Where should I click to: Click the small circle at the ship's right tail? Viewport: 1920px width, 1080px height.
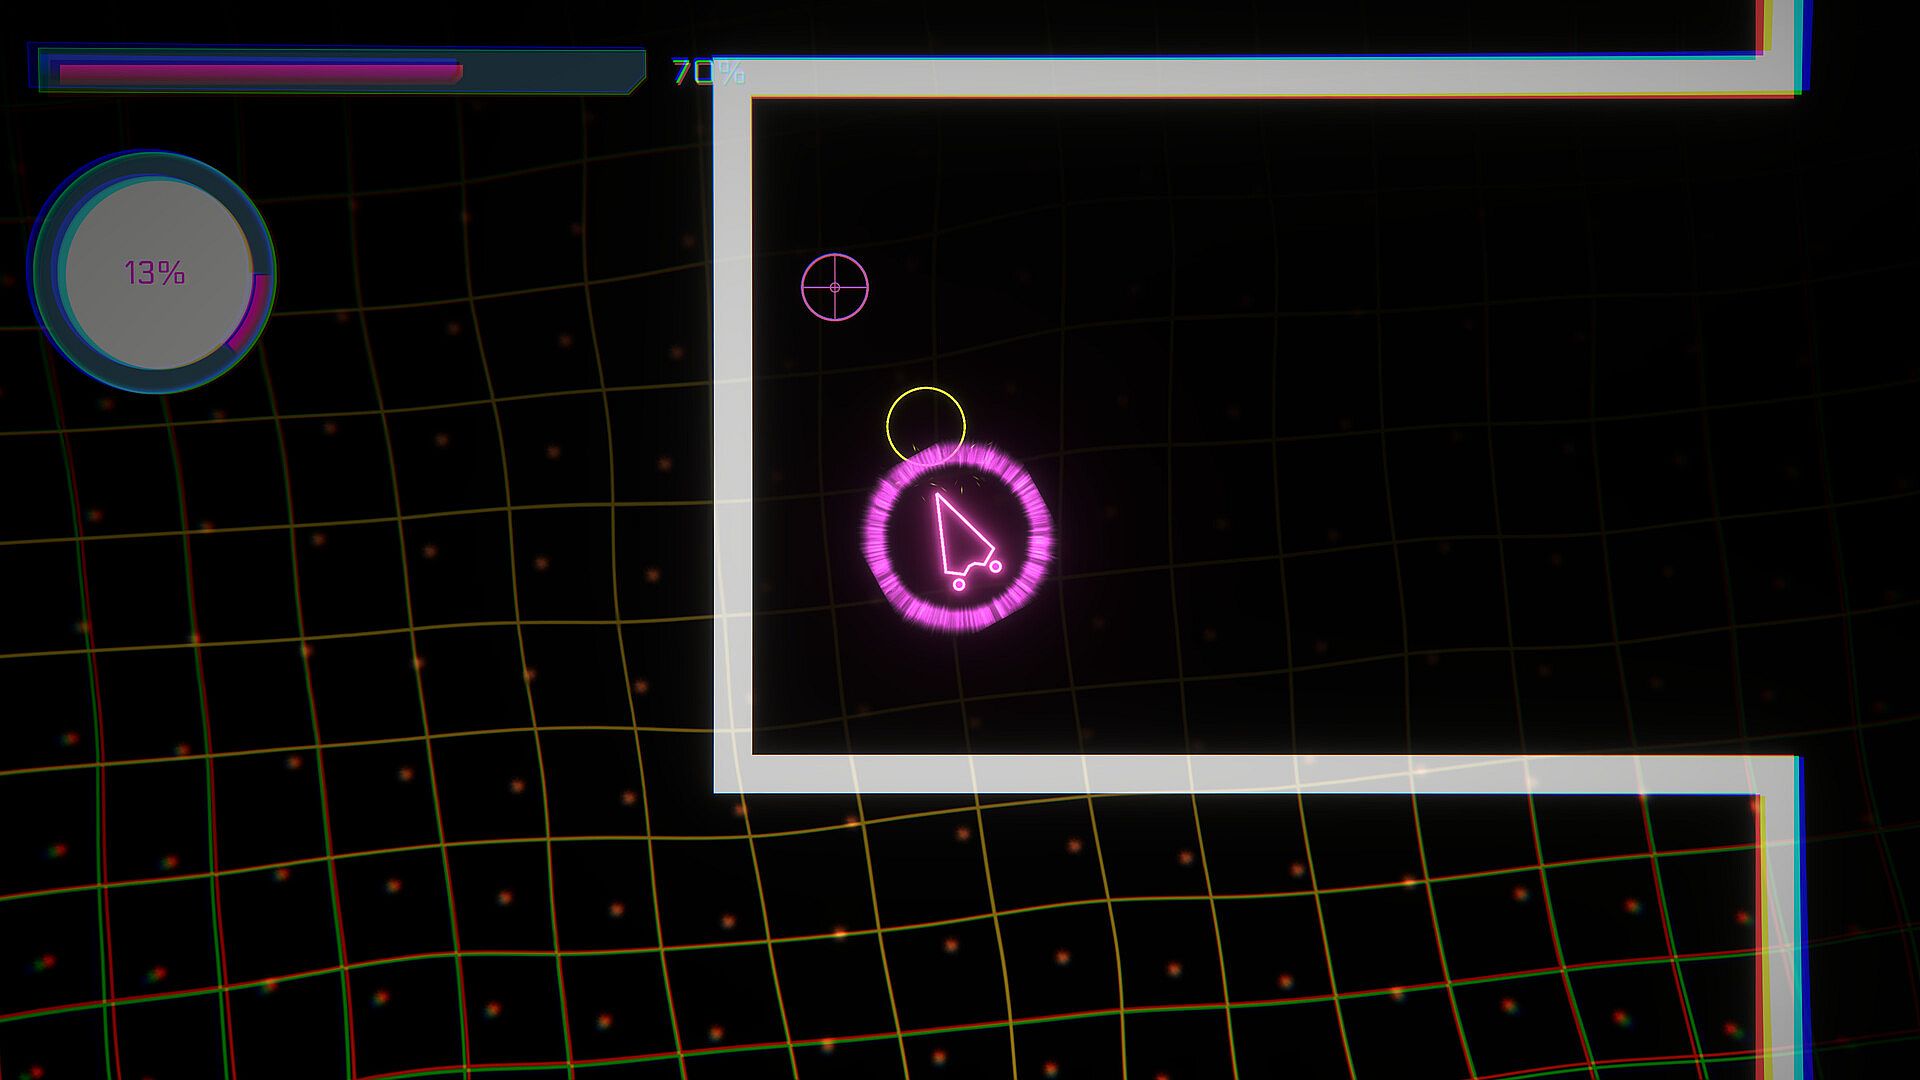[994, 567]
